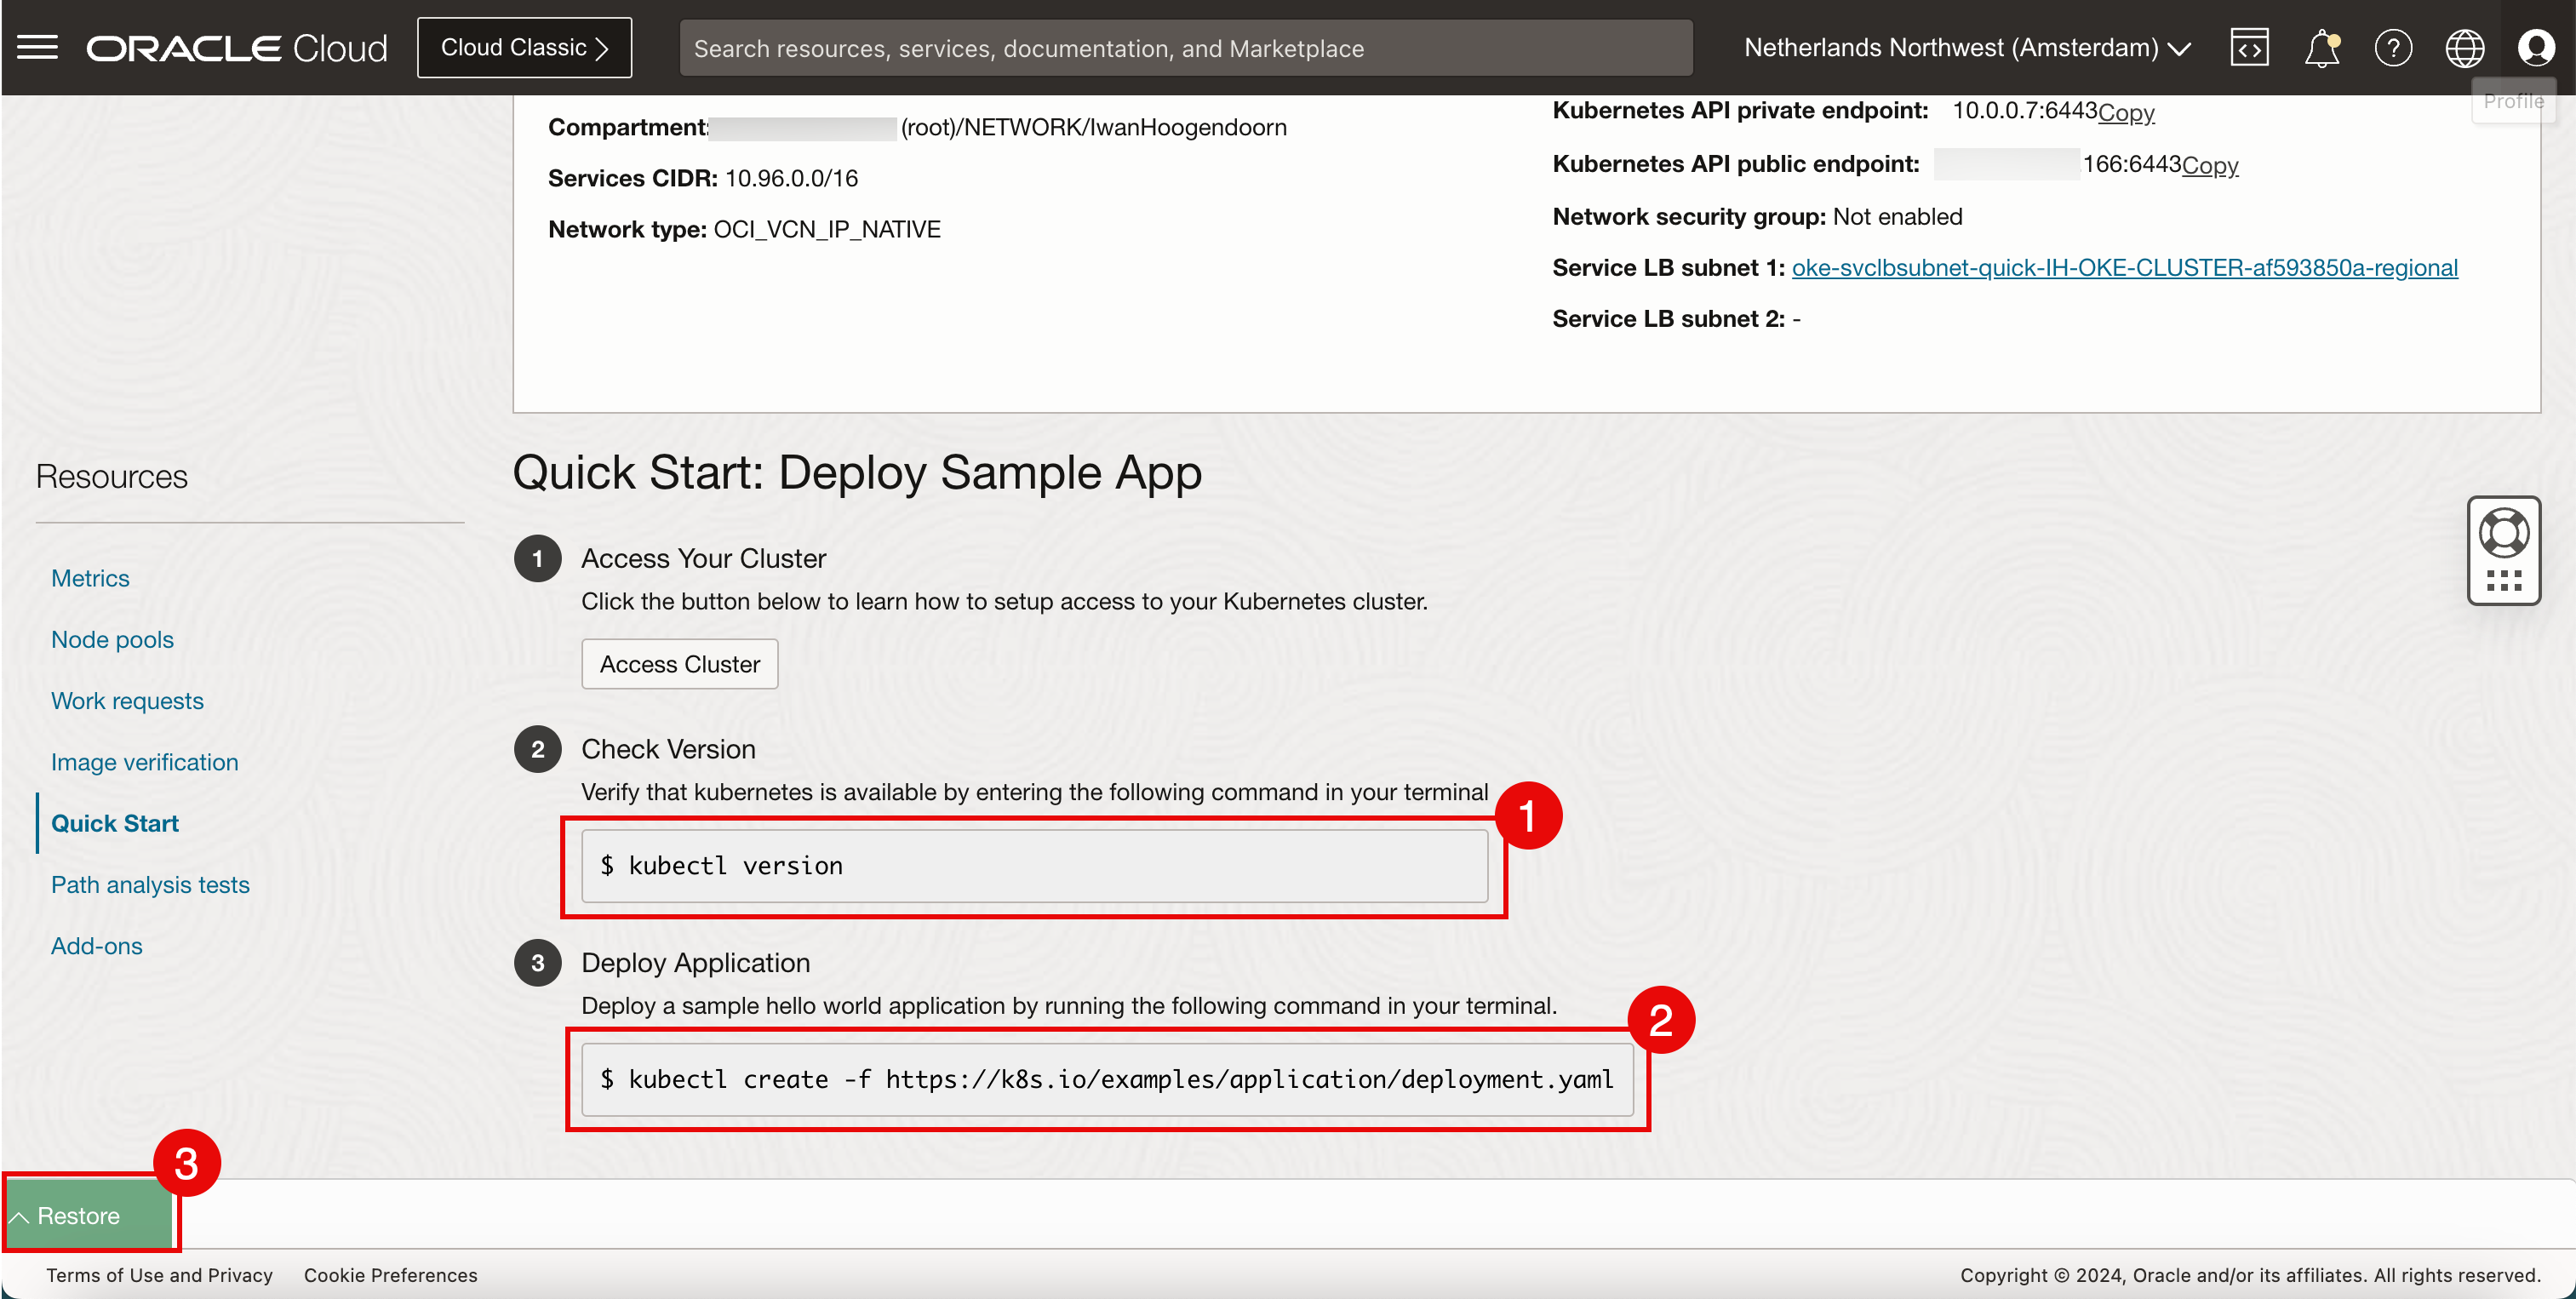The height and width of the screenshot is (1299, 2576).
Task: Click the search resources input field
Action: (1185, 47)
